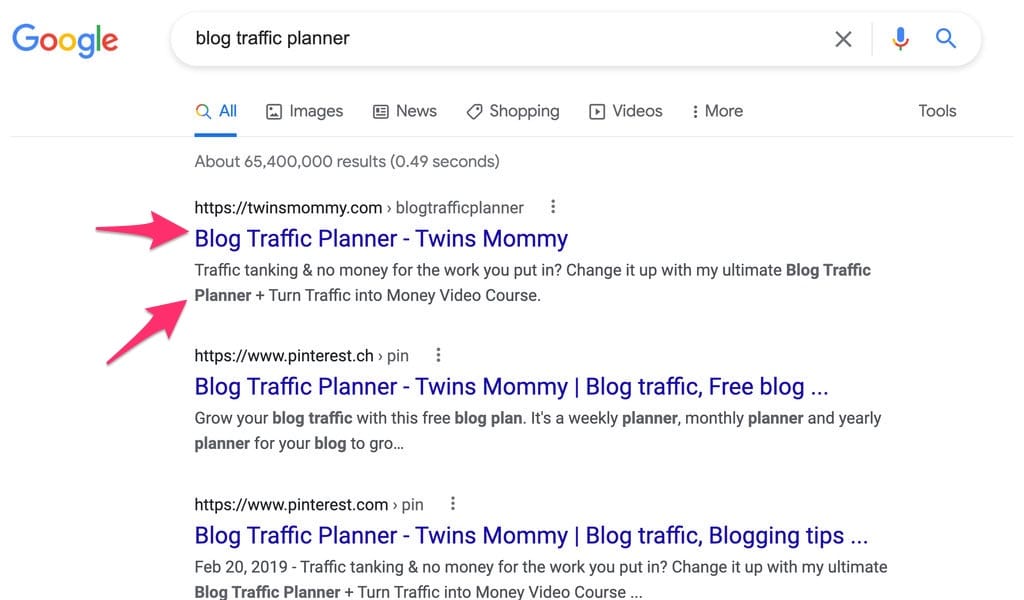Clear the search box text
Screen dimensions: 1024x600
pyautogui.click(x=843, y=39)
